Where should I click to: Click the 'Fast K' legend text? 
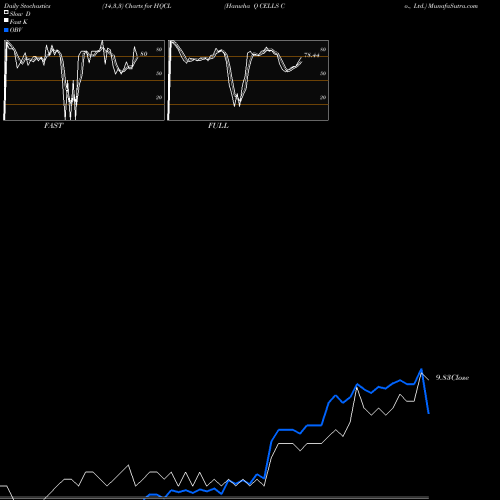pos(19,22)
